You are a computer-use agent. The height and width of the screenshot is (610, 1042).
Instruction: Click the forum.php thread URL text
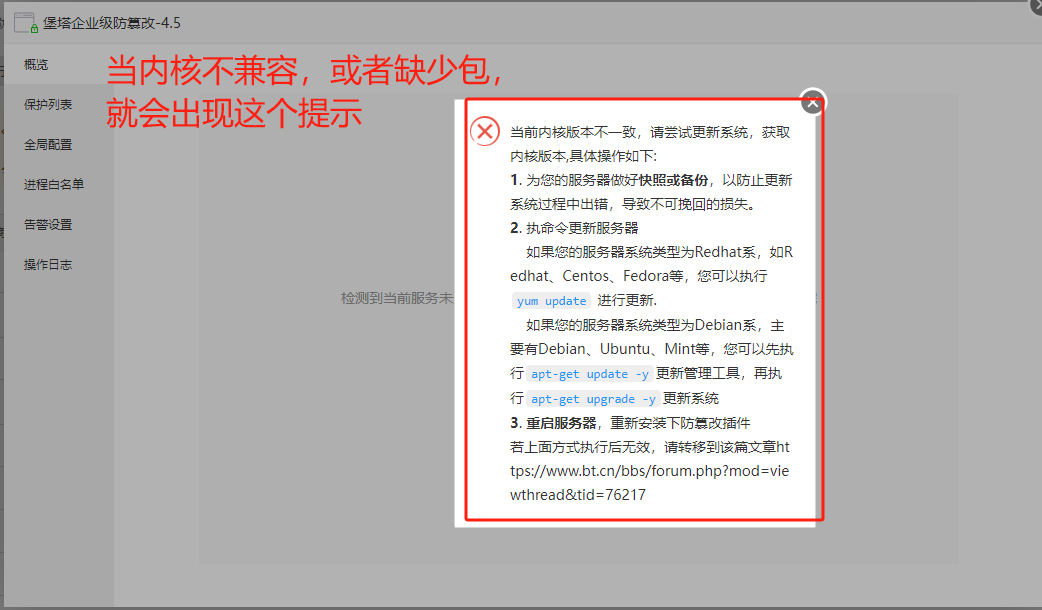650,471
